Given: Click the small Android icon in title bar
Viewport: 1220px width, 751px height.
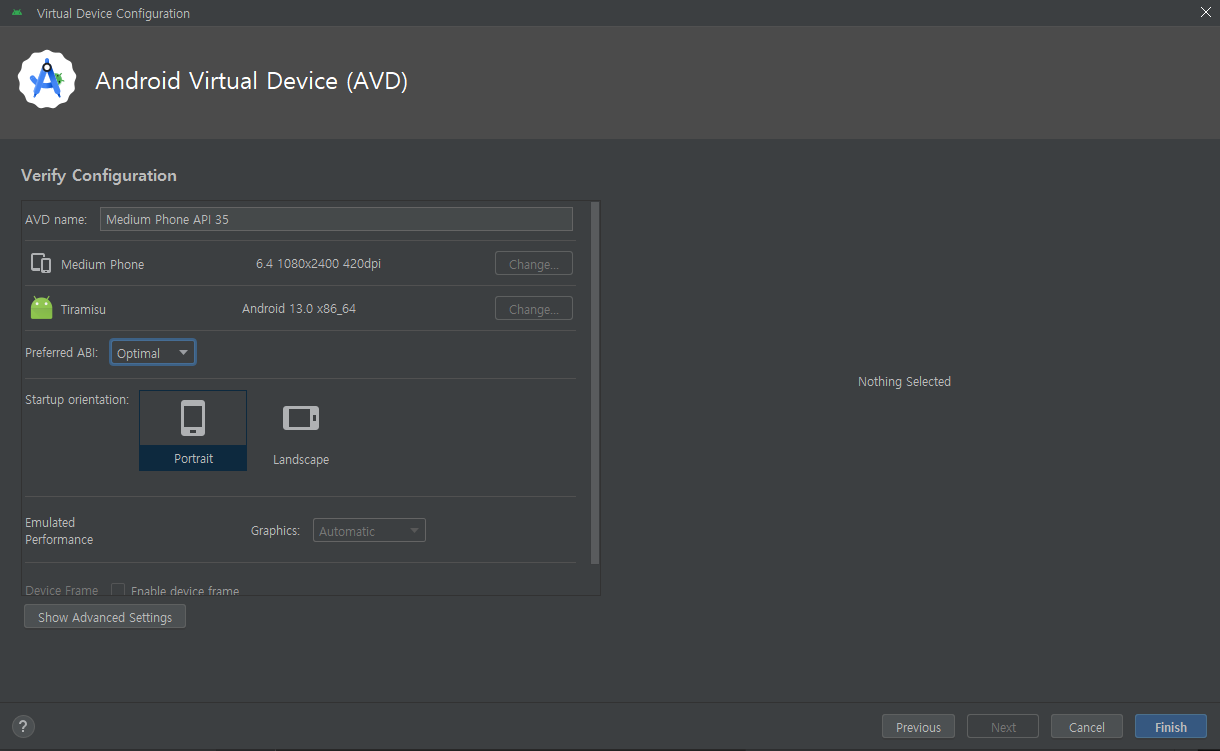Looking at the screenshot, I should click(17, 13).
